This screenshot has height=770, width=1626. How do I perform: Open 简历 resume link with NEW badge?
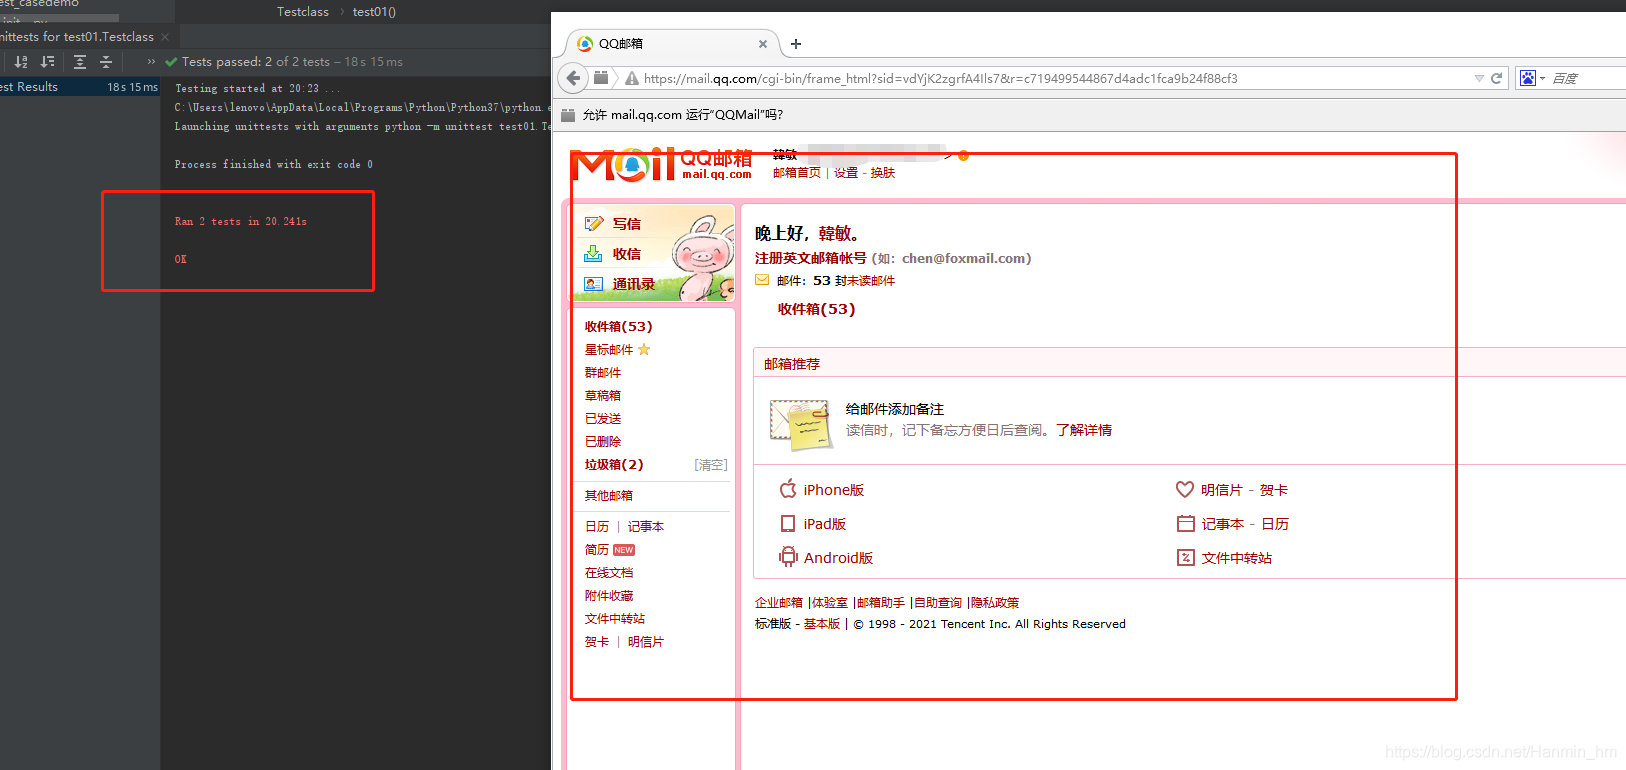(597, 550)
